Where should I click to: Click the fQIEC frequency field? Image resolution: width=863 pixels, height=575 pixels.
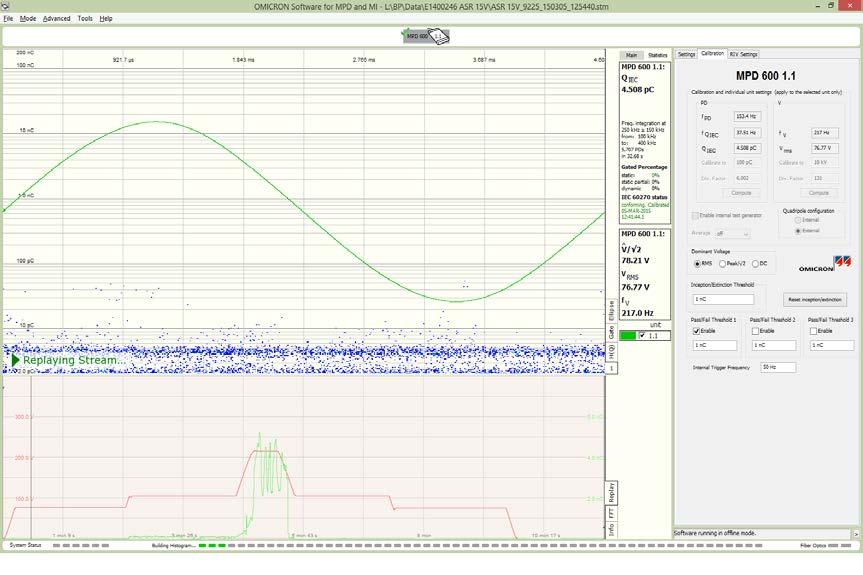click(747, 133)
